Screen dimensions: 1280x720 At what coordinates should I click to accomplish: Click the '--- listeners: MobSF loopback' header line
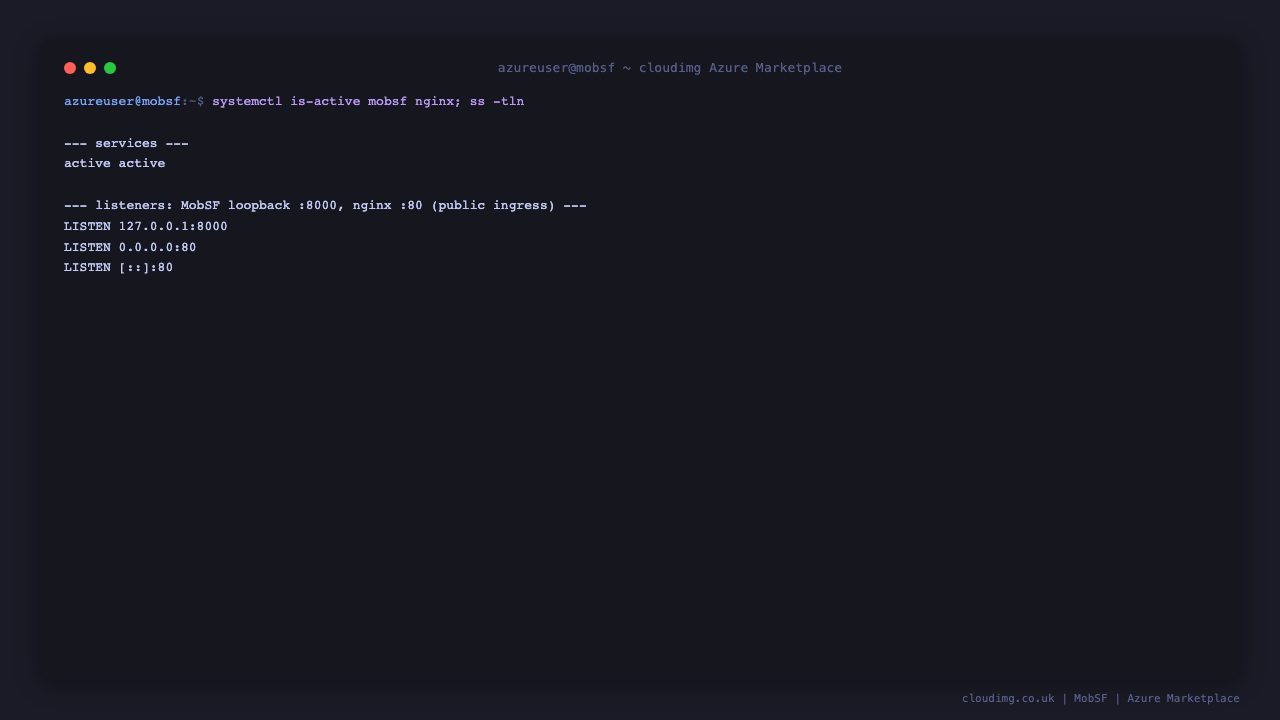click(325, 206)
